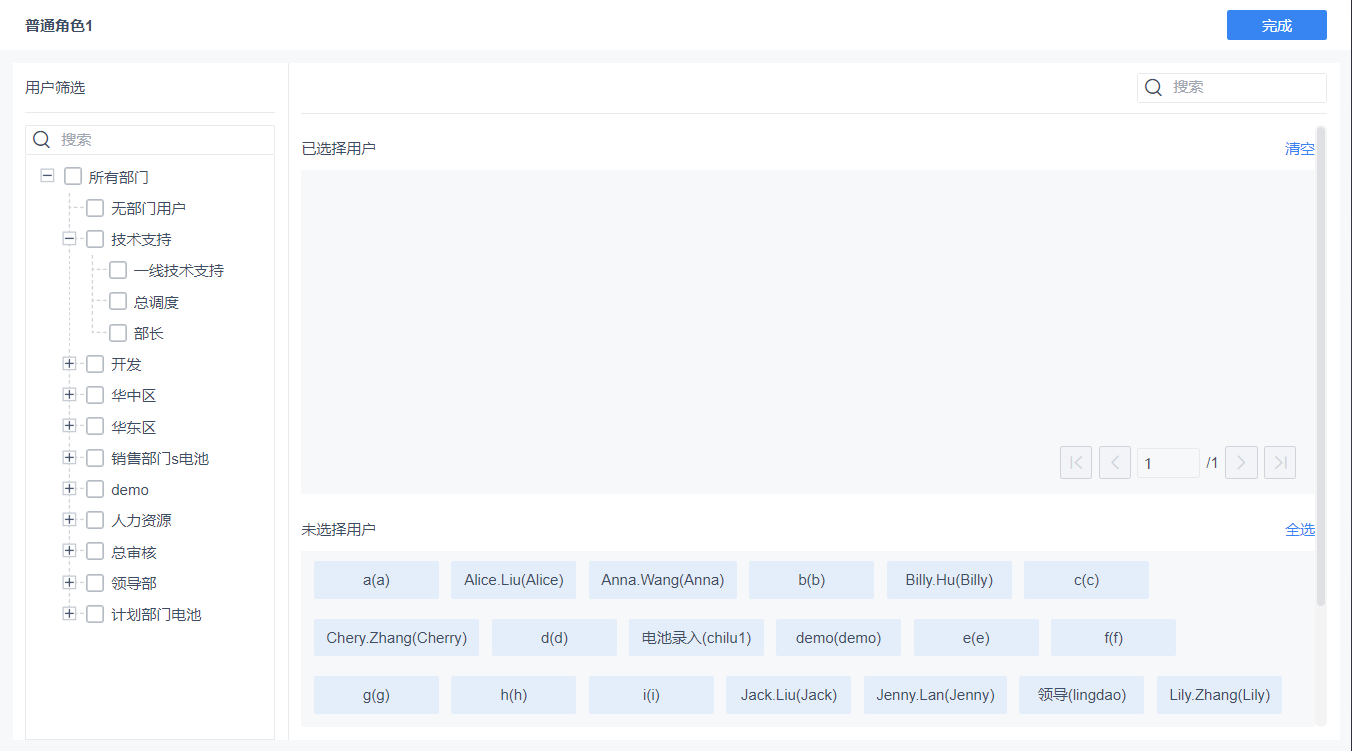Image resolution: width=1352 pixels, height=751 pixels.
Task: Click the first page pagination icon
Action: pos(1076,463)
